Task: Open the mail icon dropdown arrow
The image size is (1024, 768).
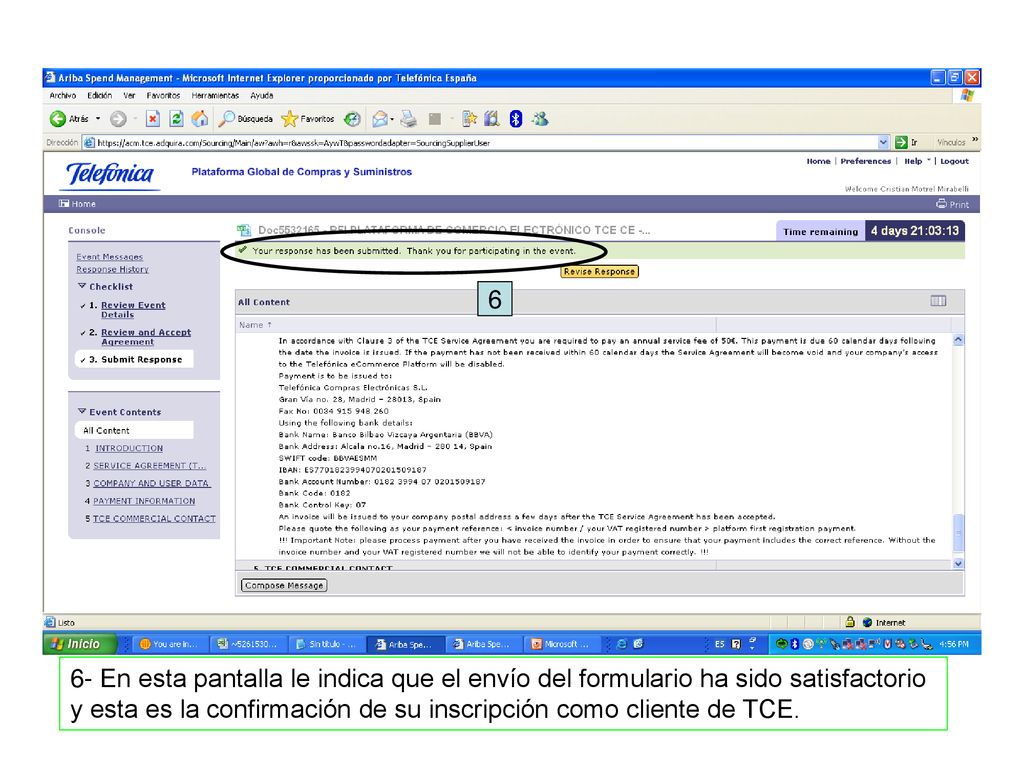Action: click(x=392, y=119)
